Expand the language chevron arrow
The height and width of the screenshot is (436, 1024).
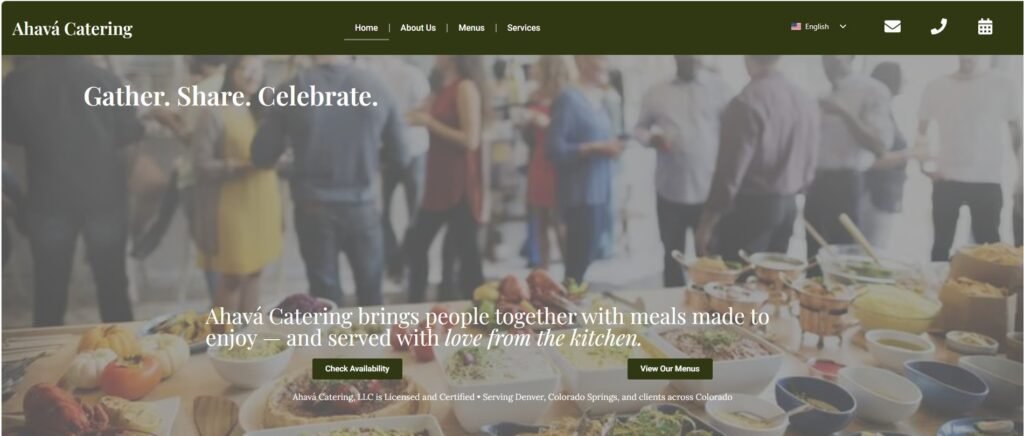tap(843, 27)
